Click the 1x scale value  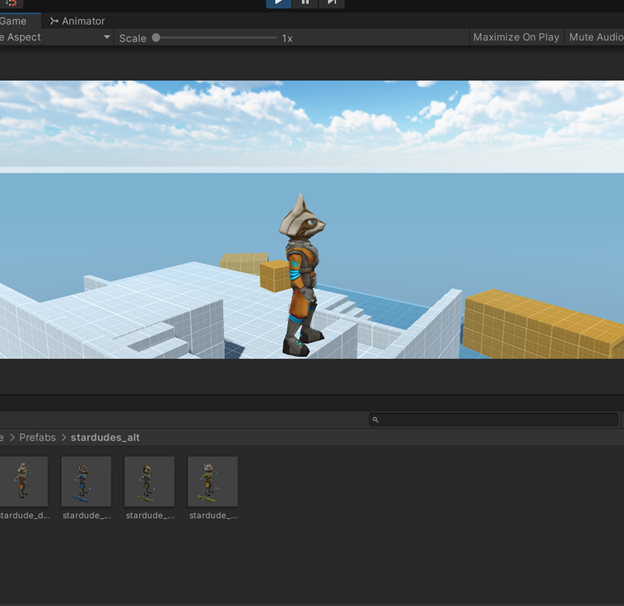point(287,38)
